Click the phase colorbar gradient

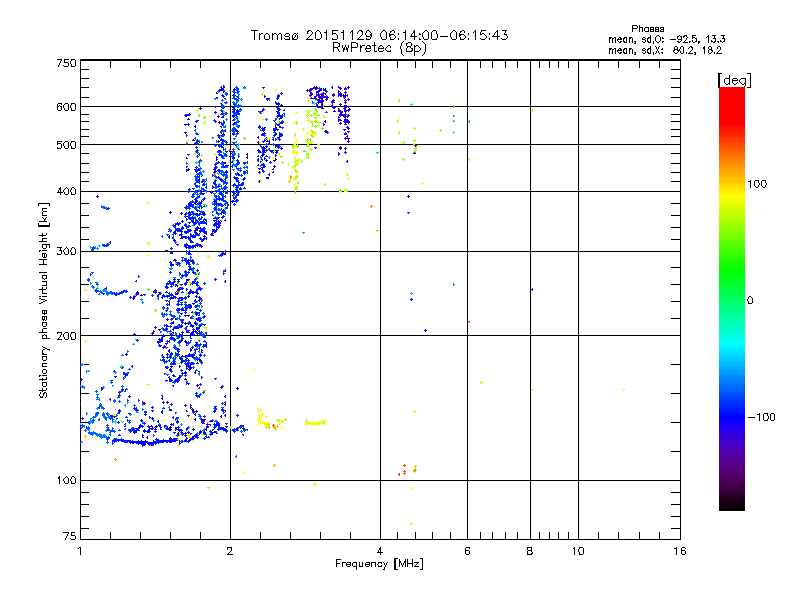tap(732, 298)
